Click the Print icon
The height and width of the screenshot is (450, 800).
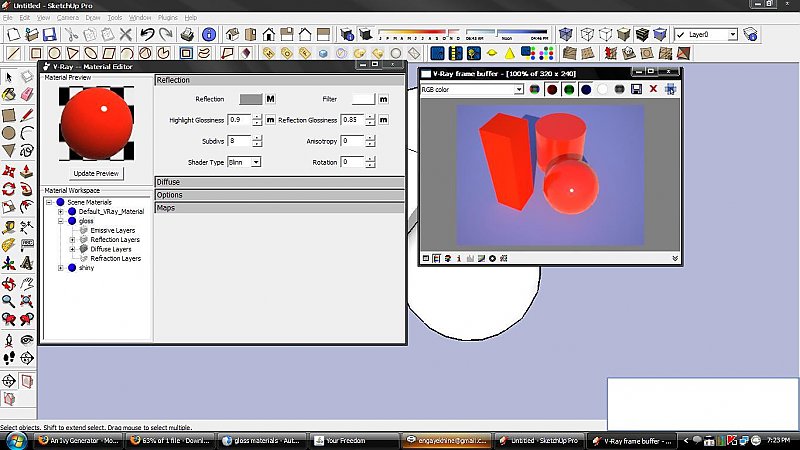tap(187, 35)
